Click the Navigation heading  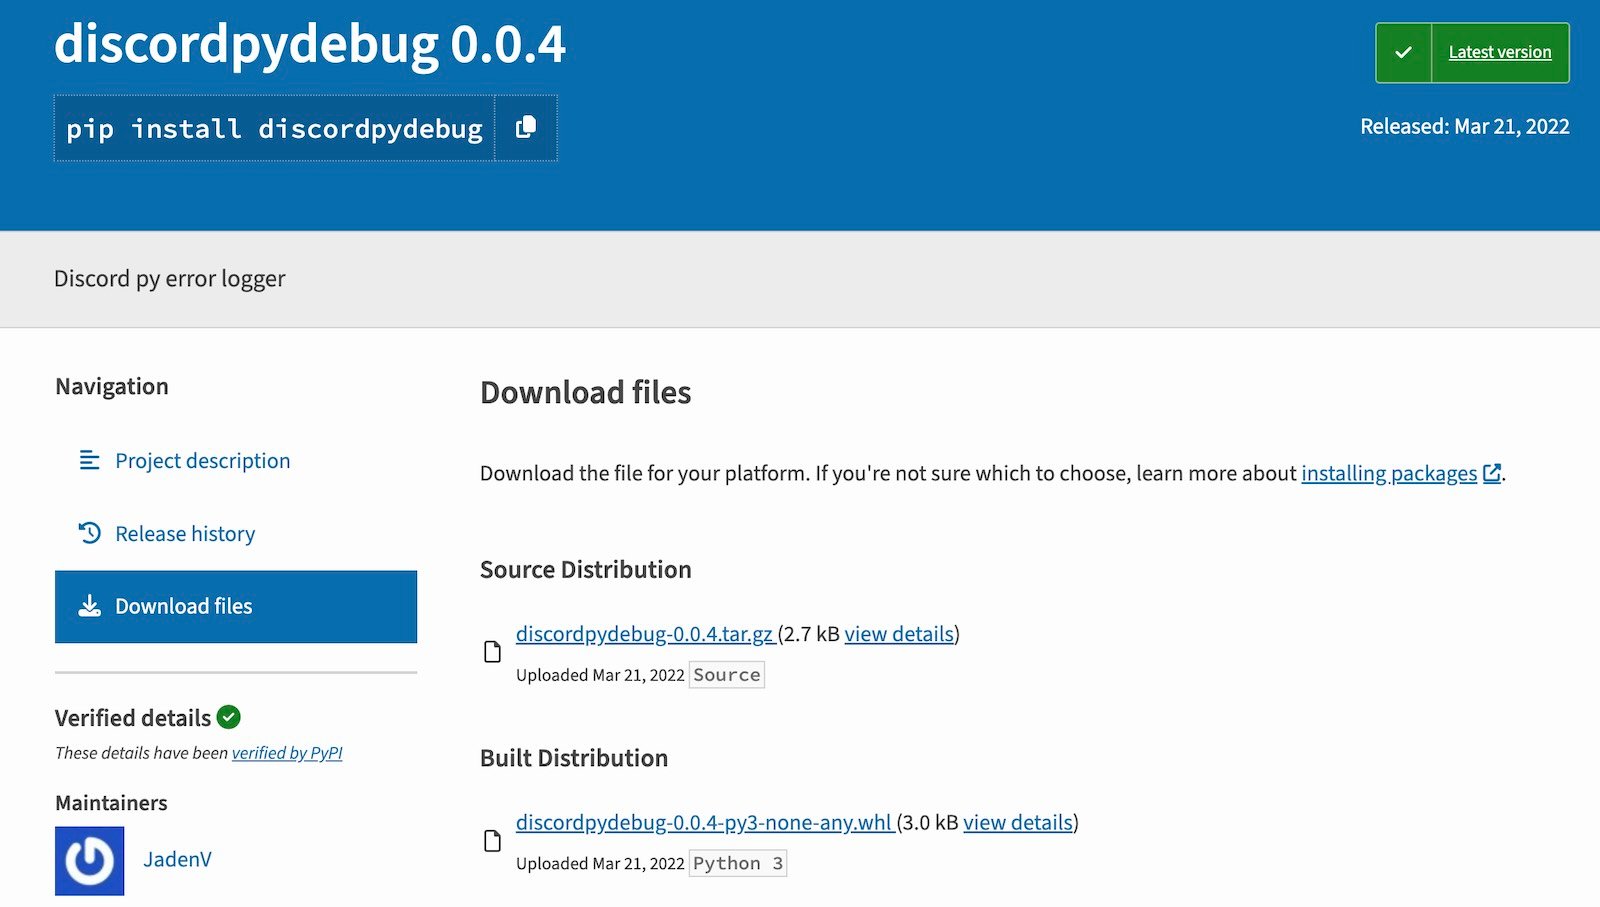[x=112, y=387]
